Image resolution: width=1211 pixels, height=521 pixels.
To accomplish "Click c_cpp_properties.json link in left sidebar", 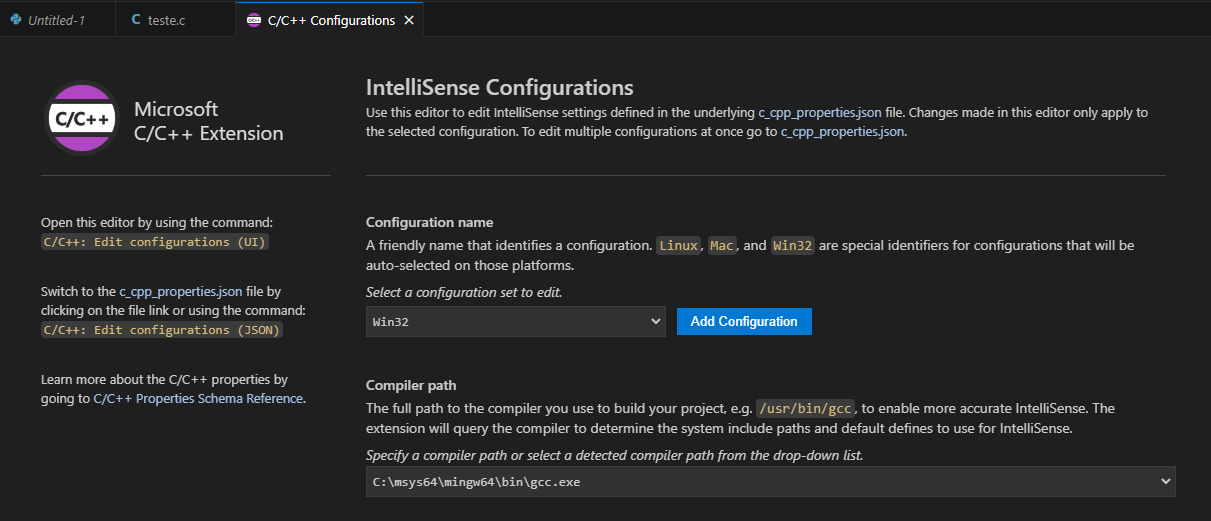I will click(181, 292).
